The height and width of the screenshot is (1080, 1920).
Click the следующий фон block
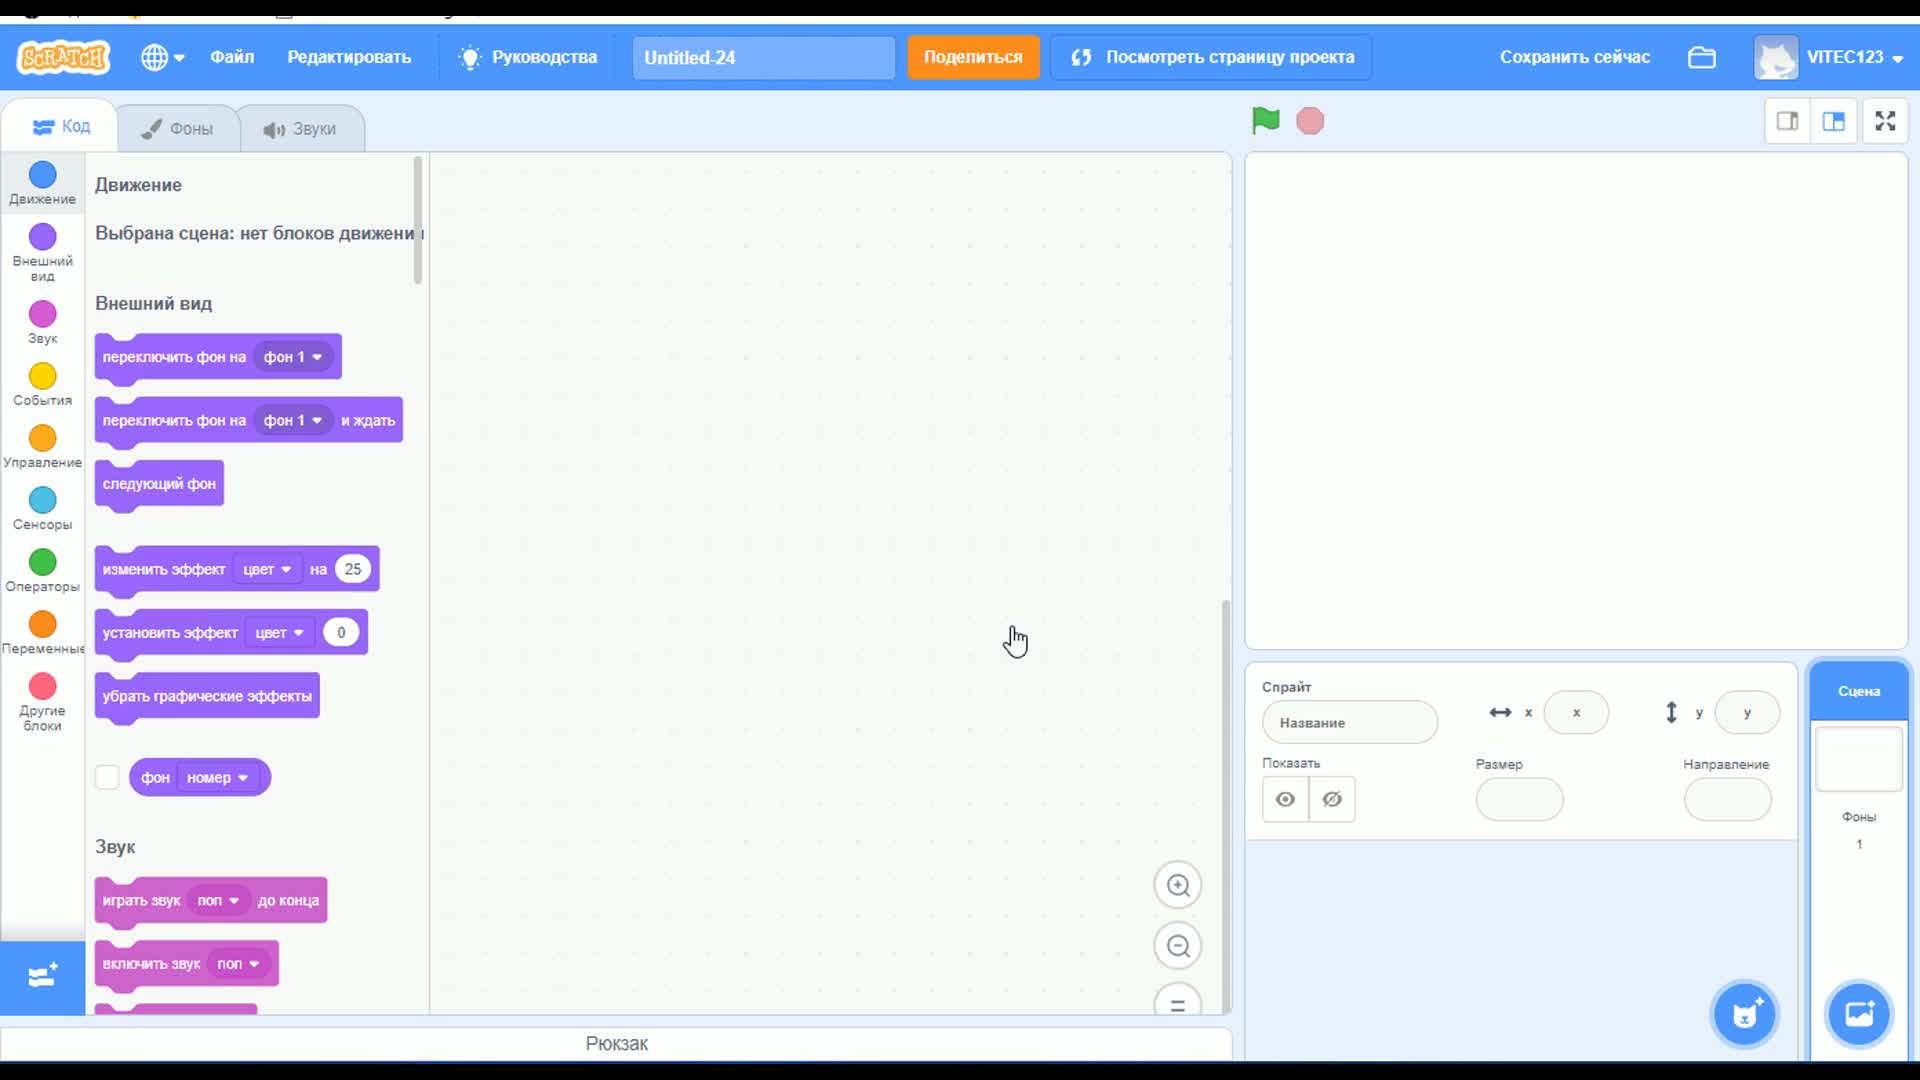[159, 484]
